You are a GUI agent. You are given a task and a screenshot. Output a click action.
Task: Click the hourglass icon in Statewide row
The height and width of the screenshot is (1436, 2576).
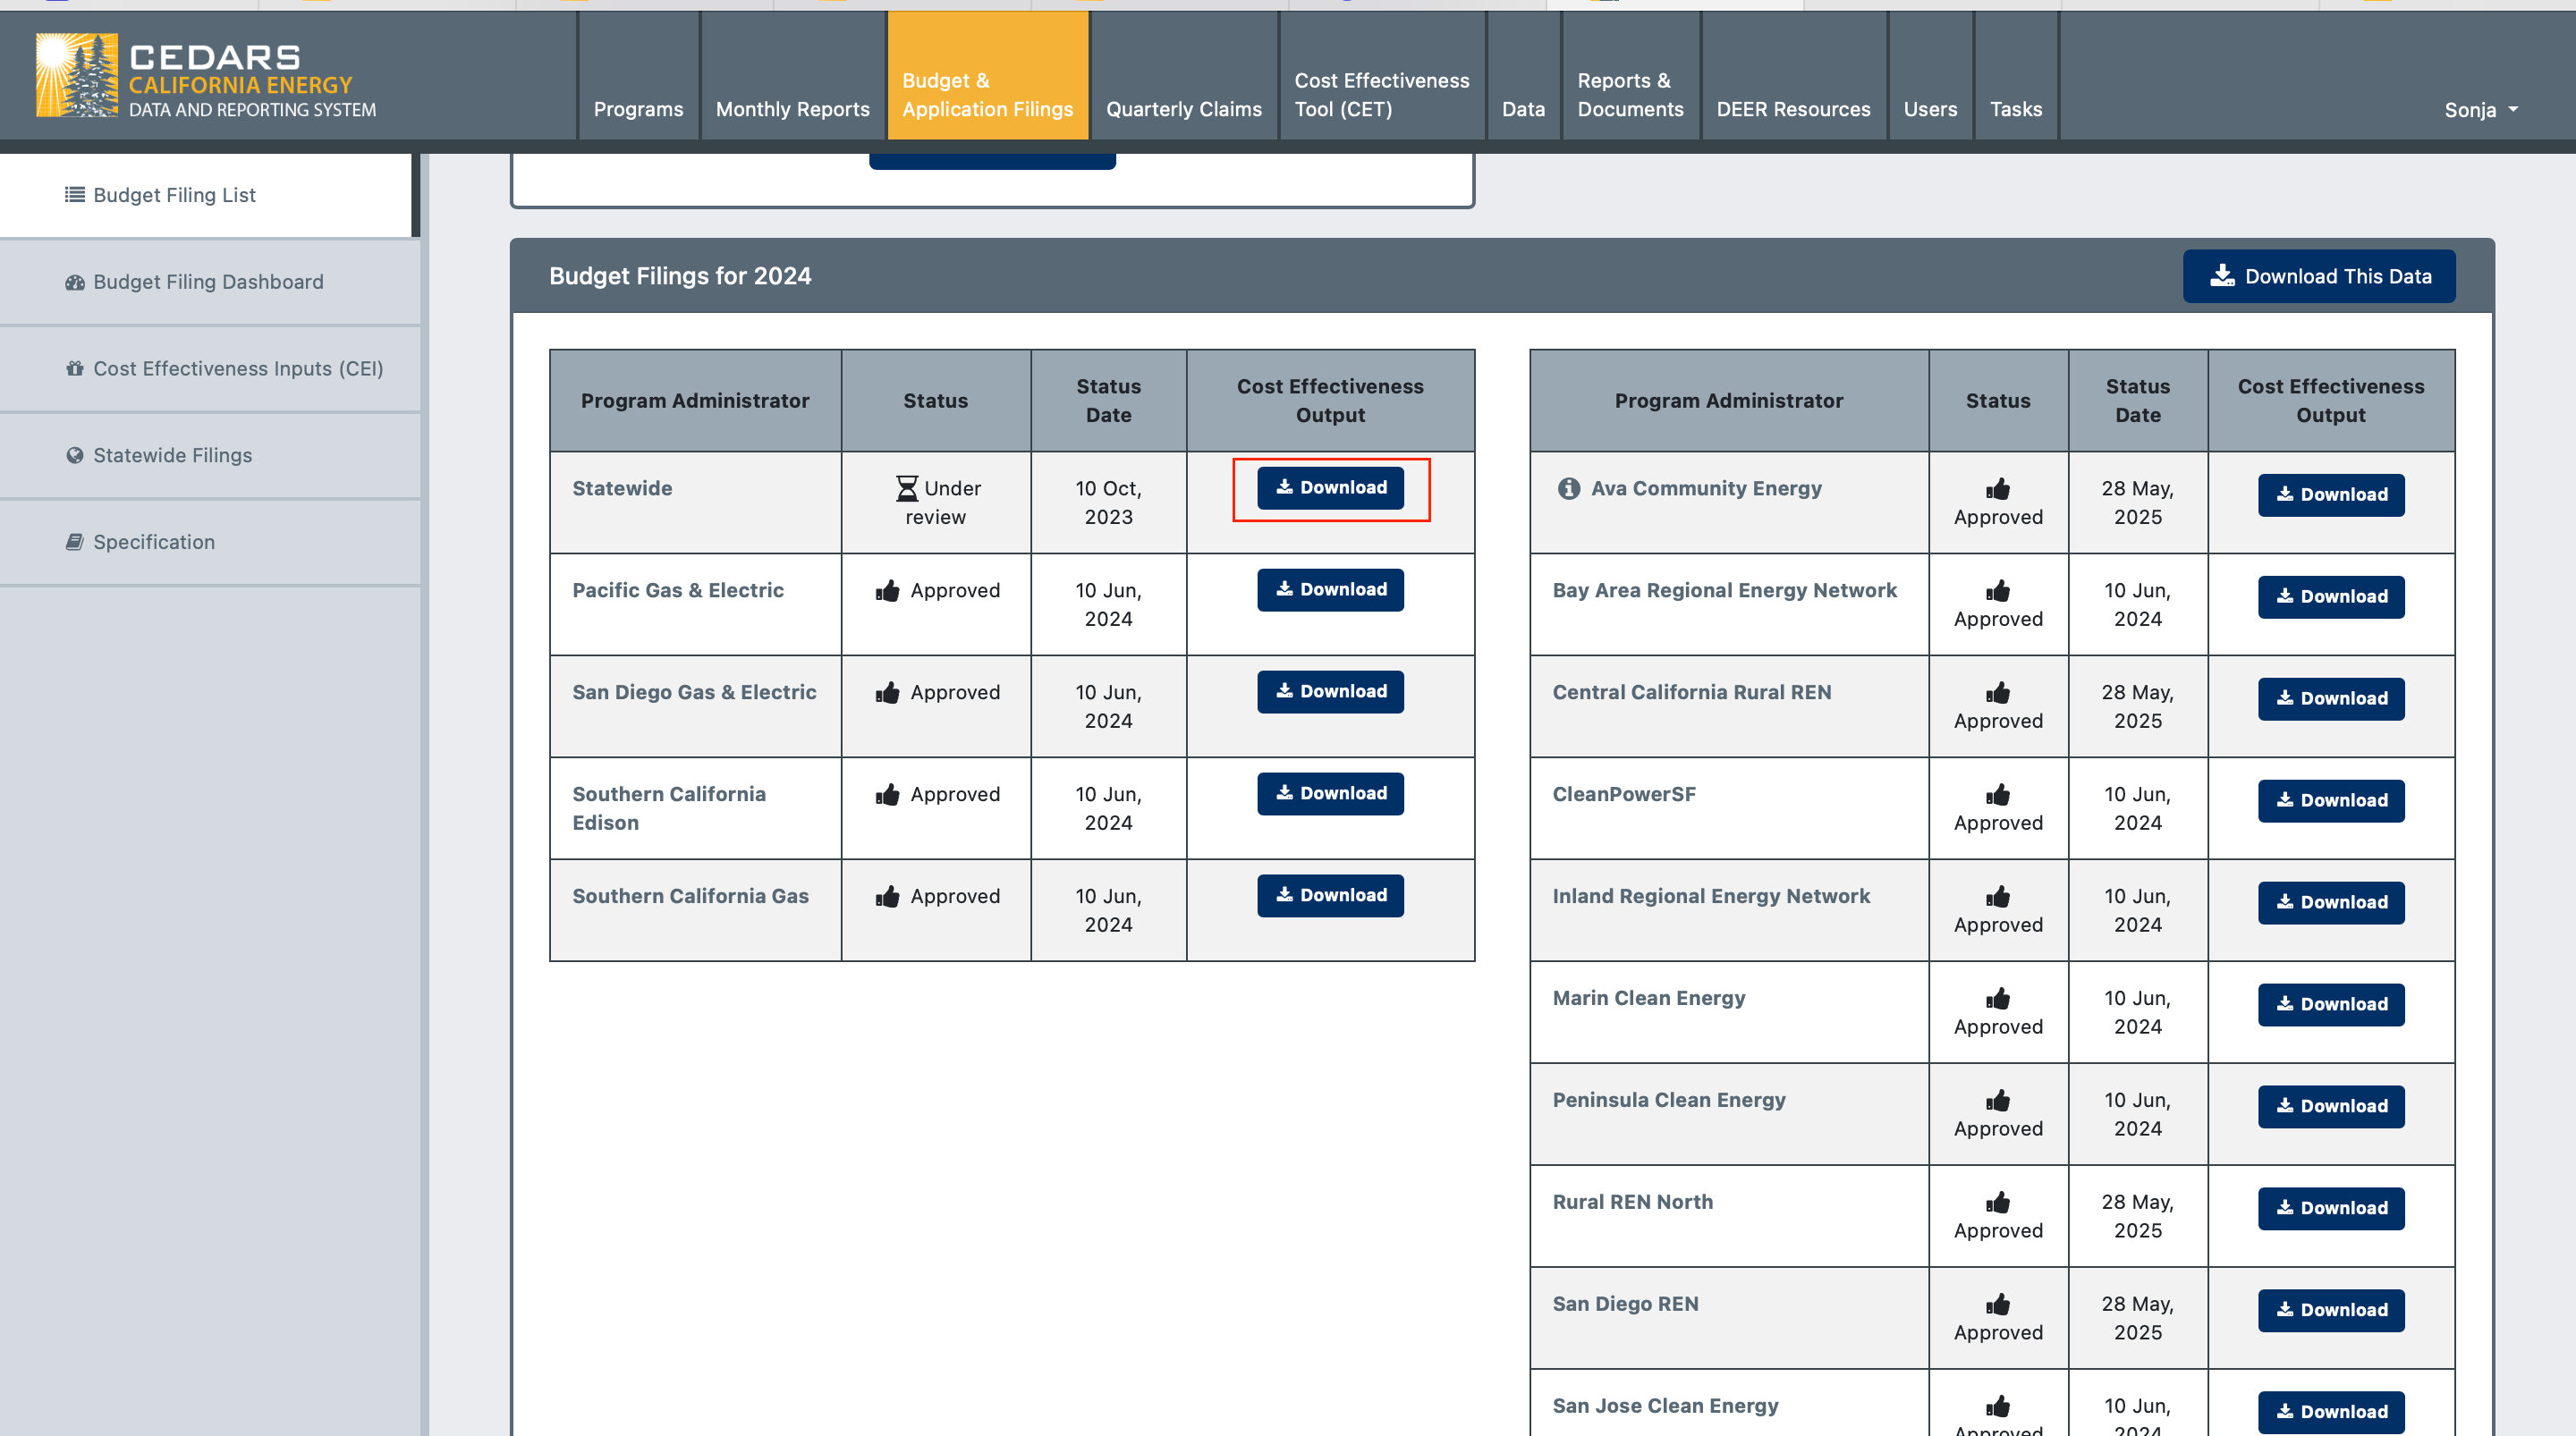click(906, 488)
